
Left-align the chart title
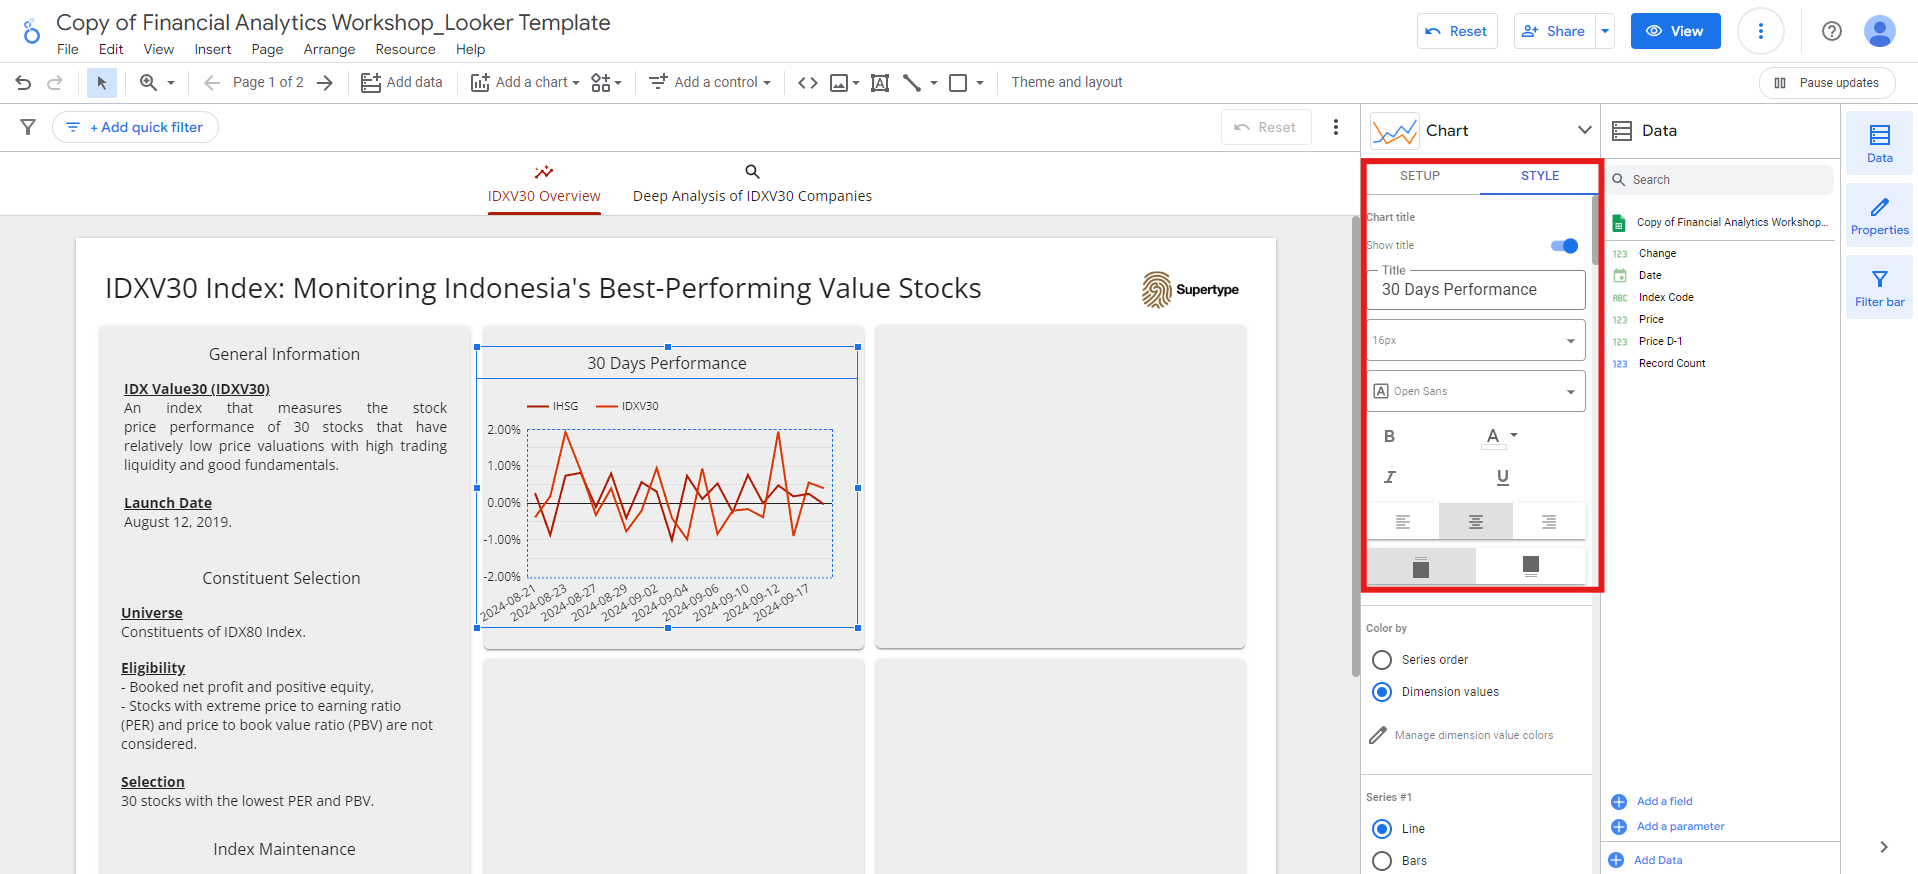pos(1403,522)
